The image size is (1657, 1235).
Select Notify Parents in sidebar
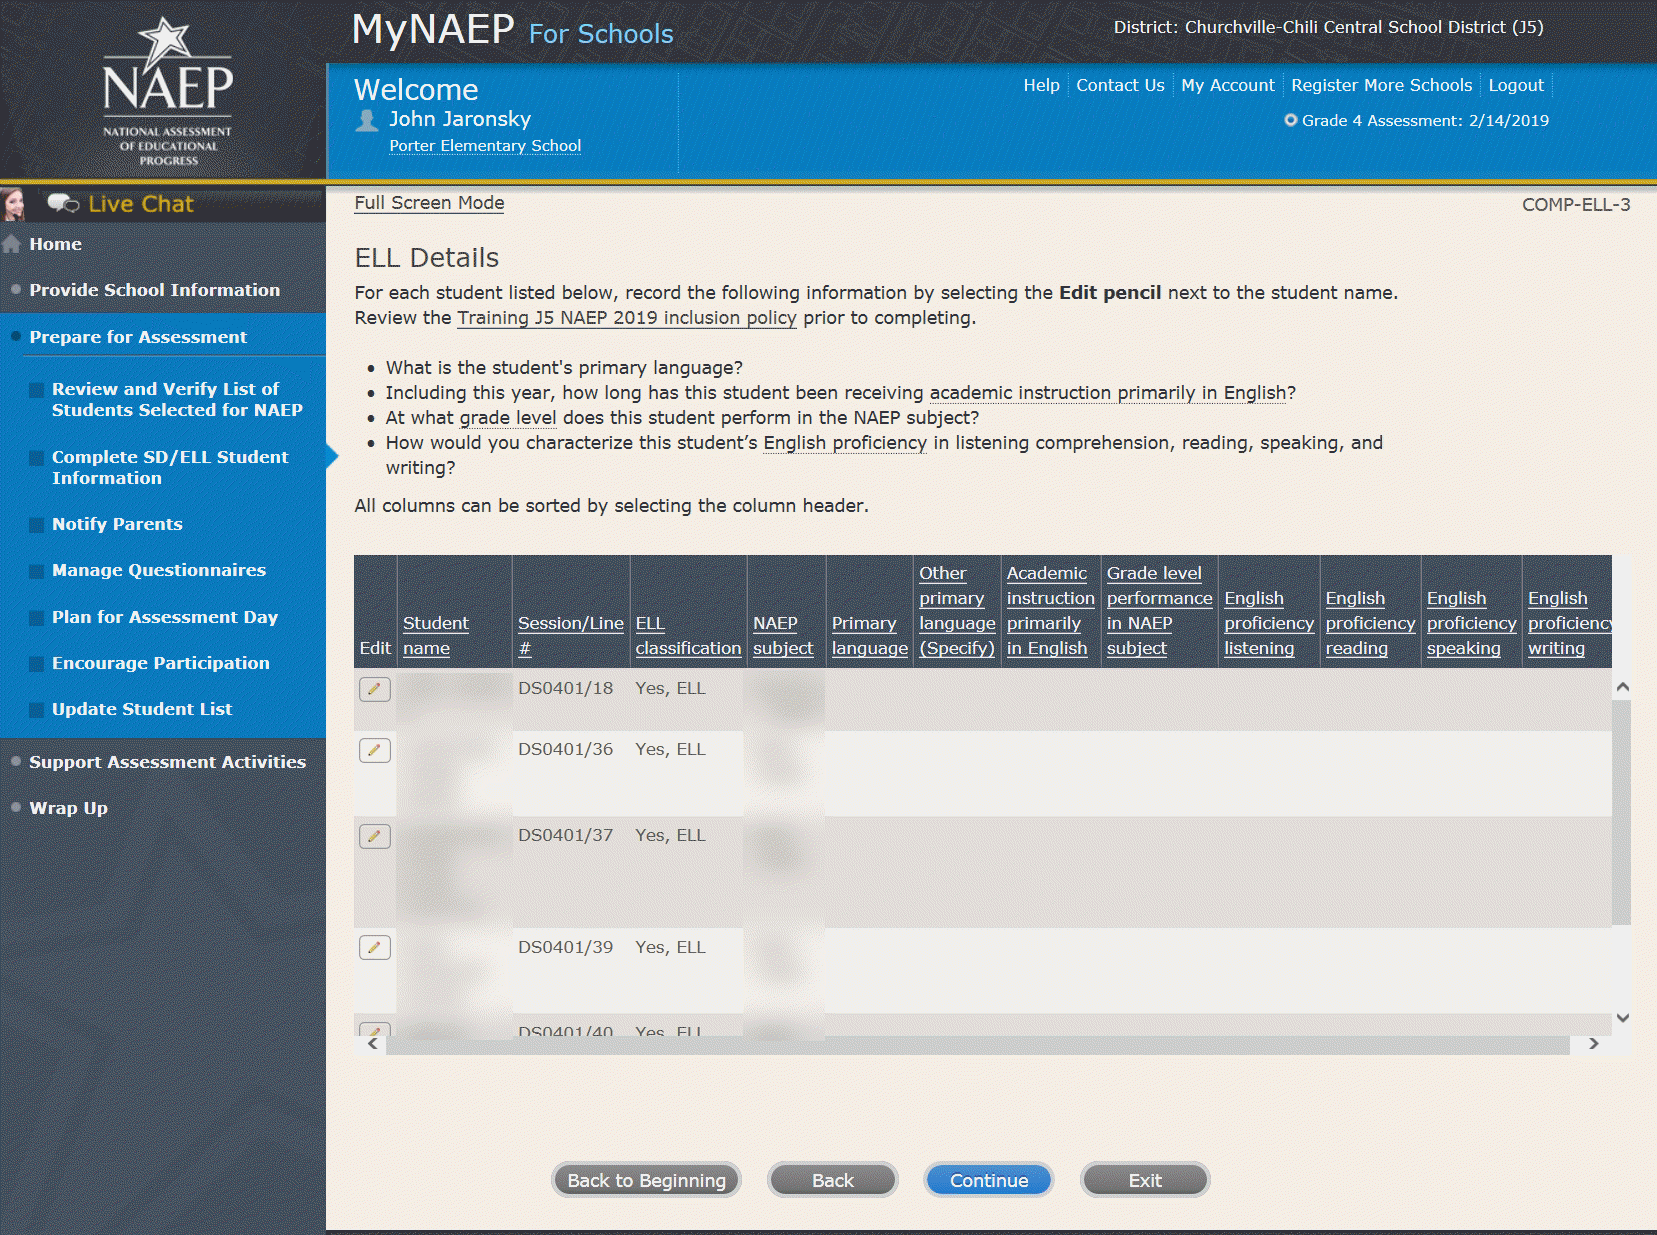click(x=117, y=524)
